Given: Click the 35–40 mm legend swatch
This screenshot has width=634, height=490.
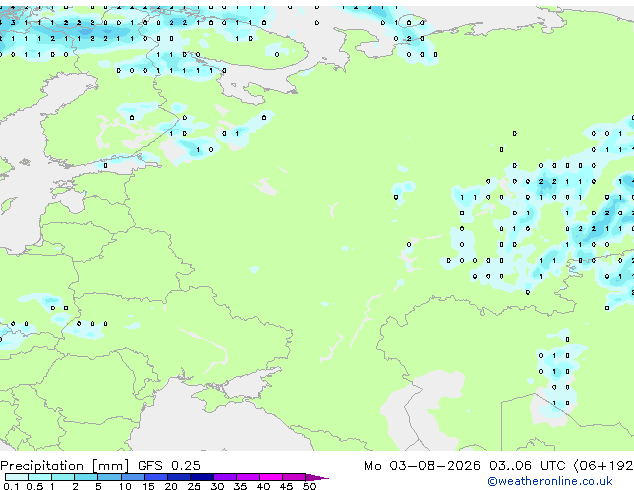Looking at the screenshot, I should (247, 477).
